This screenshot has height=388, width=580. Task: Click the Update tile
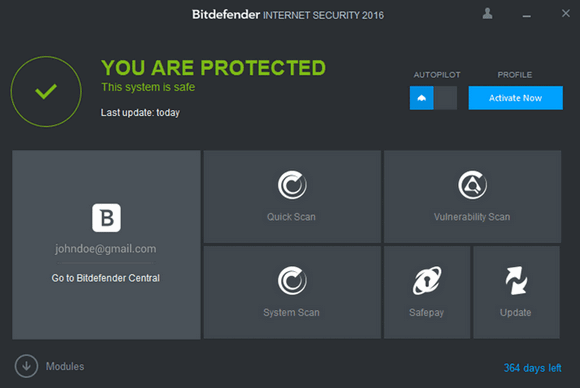(516, 292)
